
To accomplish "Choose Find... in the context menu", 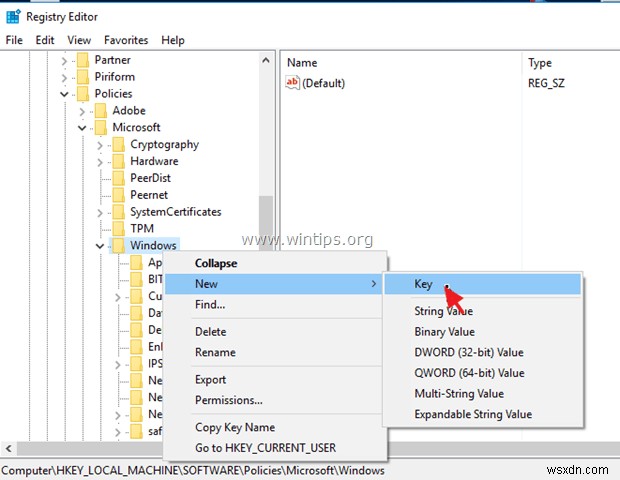I will pos(275,305).
